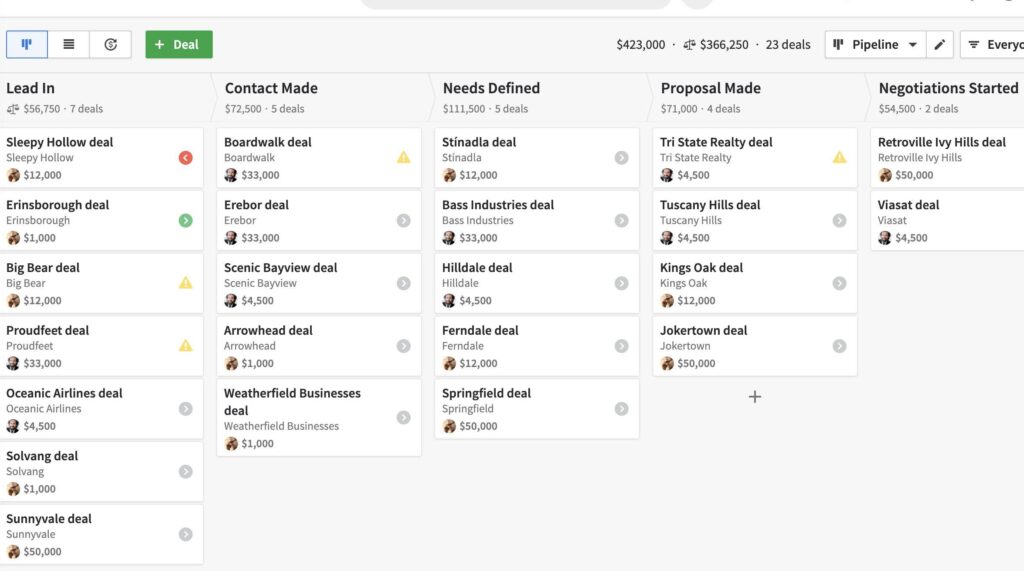Click activity arrow on Stínadla deal
This screenshot has height=571, width=1024.
(x=621, y=157)
